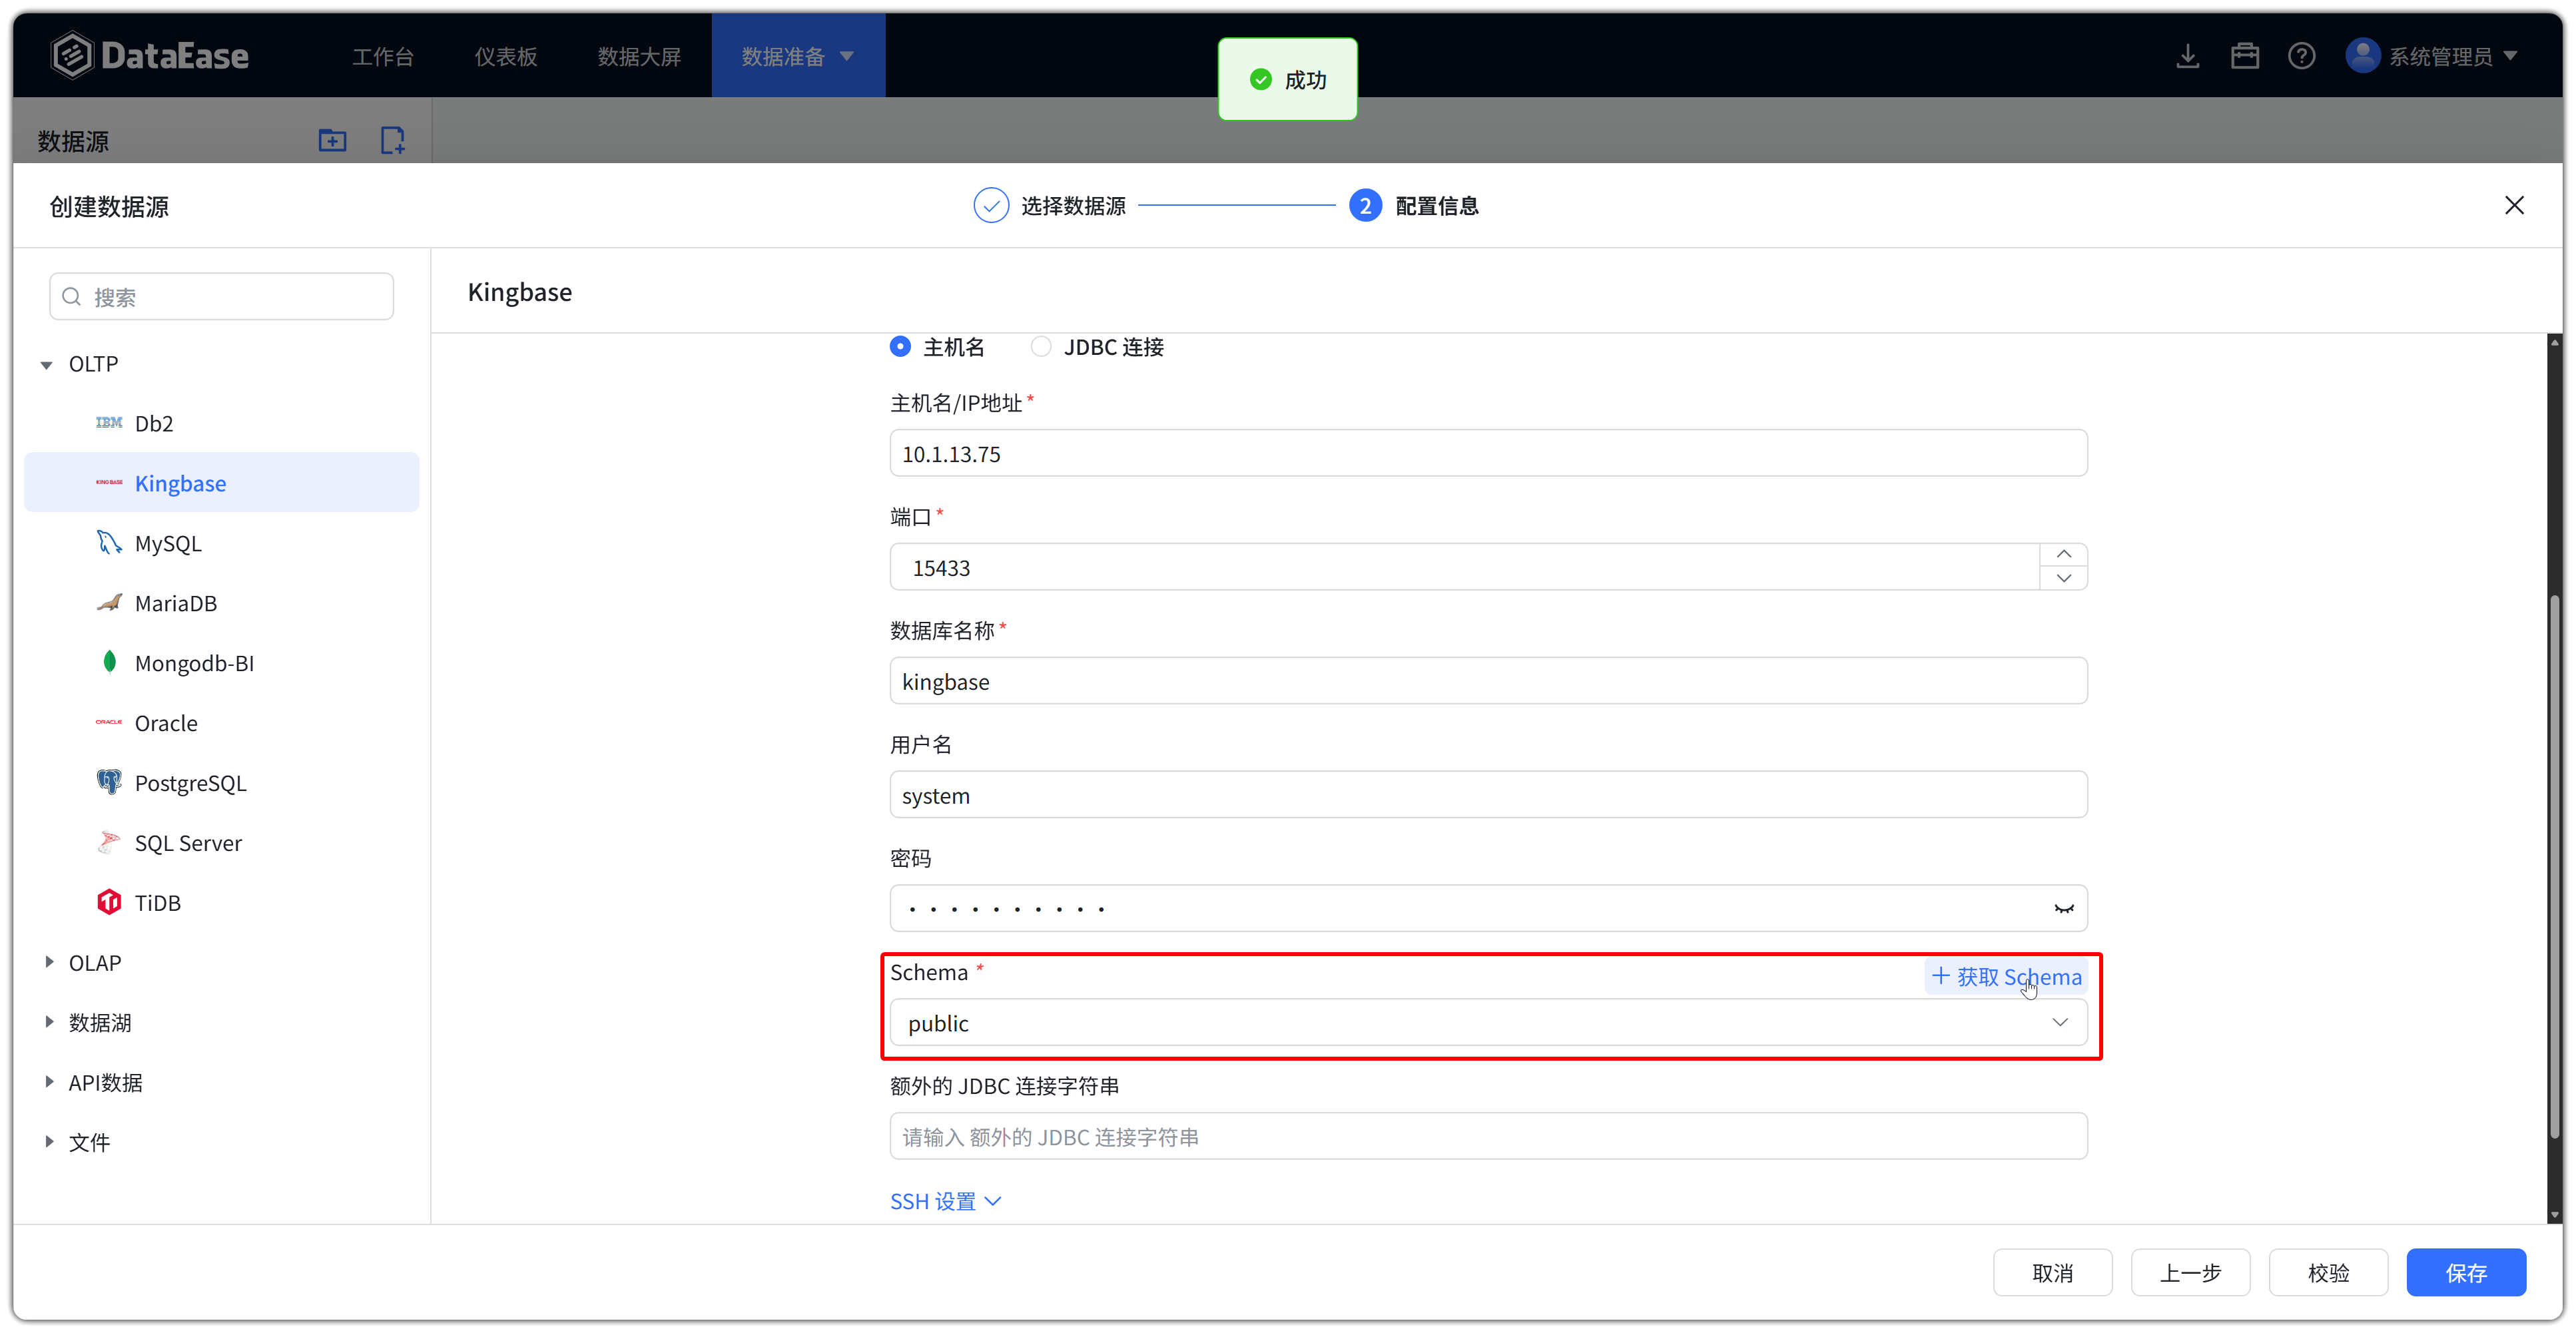Expand the OLAP category
2576x1333 pixels.
click(x=49, y=962)
